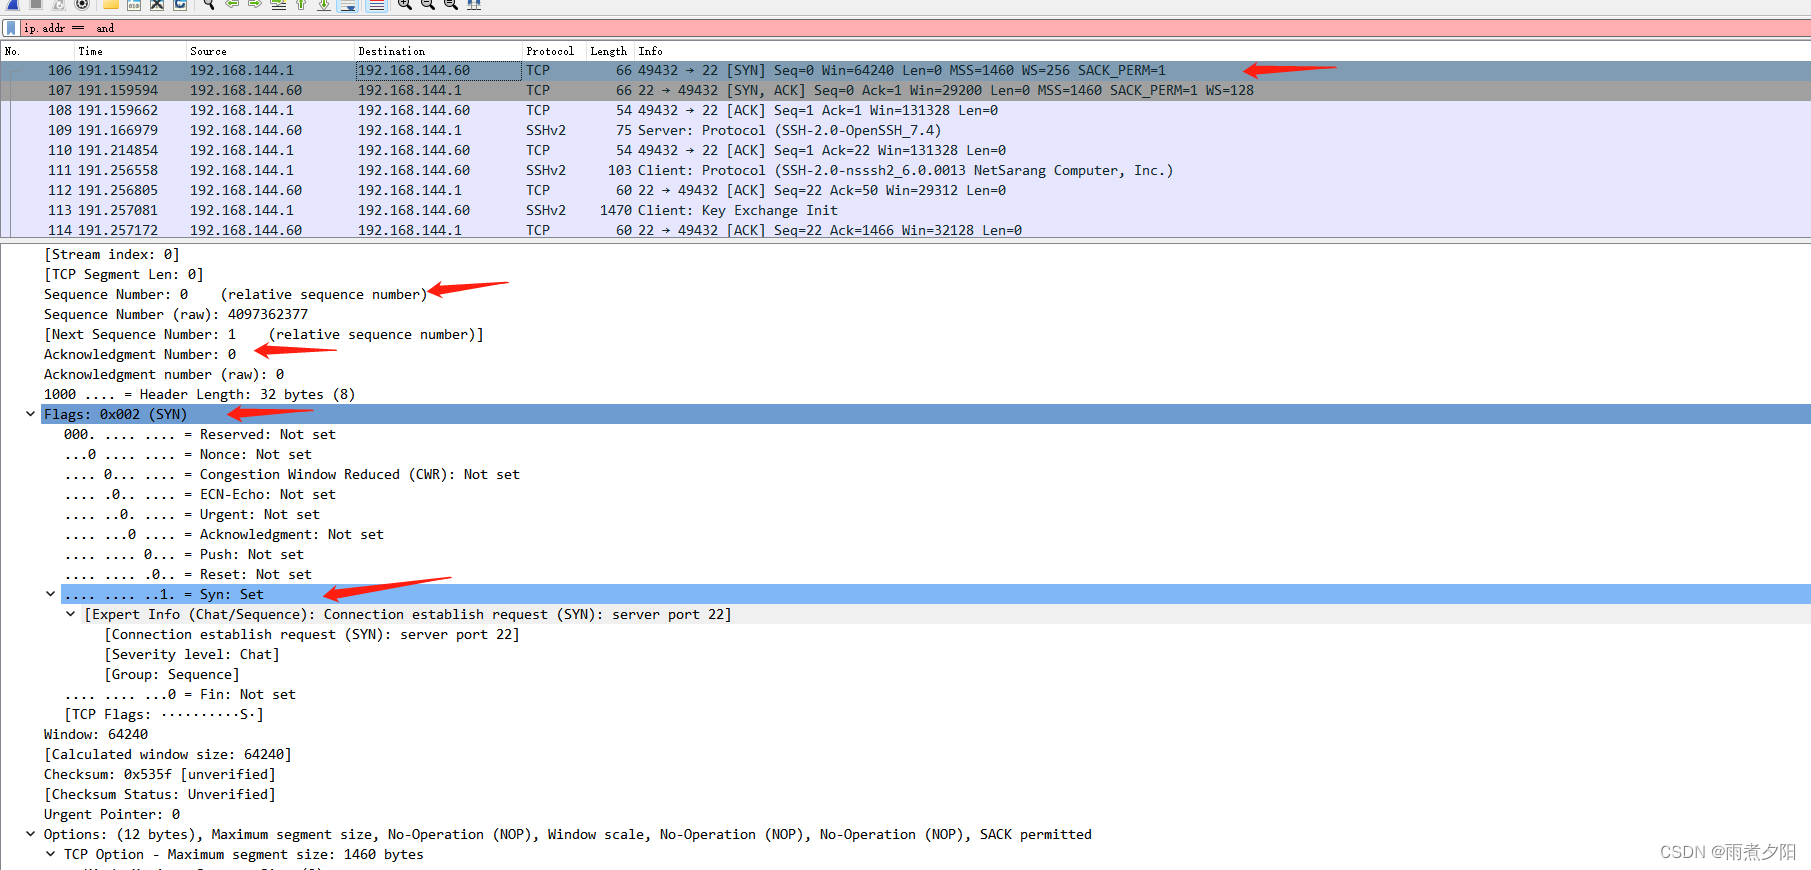Select Sequence Number (raw) 4097362377

(x=176, y=314)
